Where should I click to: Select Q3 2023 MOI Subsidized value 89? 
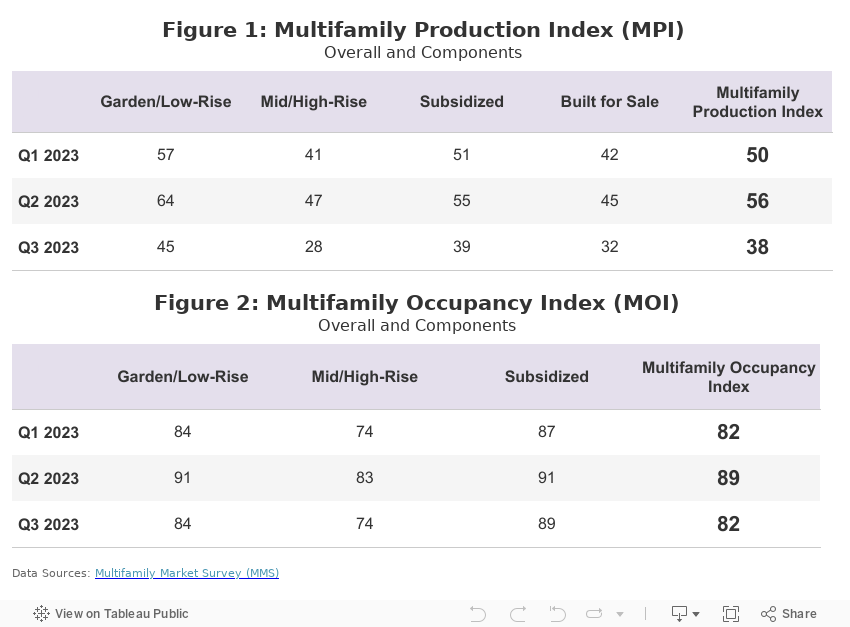tap(547, 524)
